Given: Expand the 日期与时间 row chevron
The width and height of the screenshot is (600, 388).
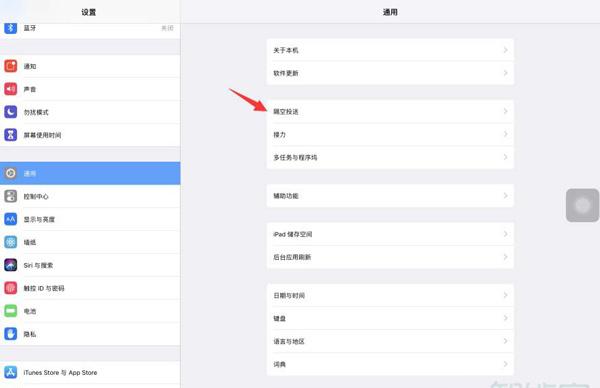Looking at the screenshot, I should [x=505, y=295].
